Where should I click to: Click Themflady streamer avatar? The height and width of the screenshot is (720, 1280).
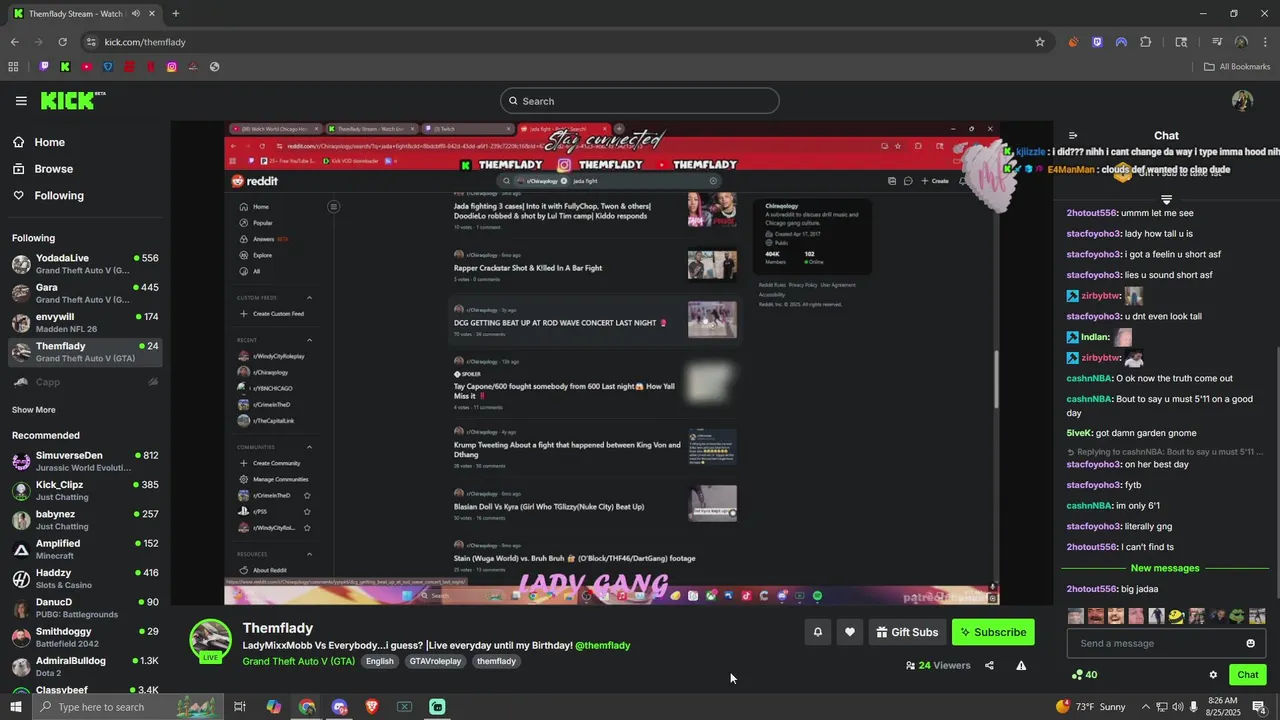[x=211, y=641]
